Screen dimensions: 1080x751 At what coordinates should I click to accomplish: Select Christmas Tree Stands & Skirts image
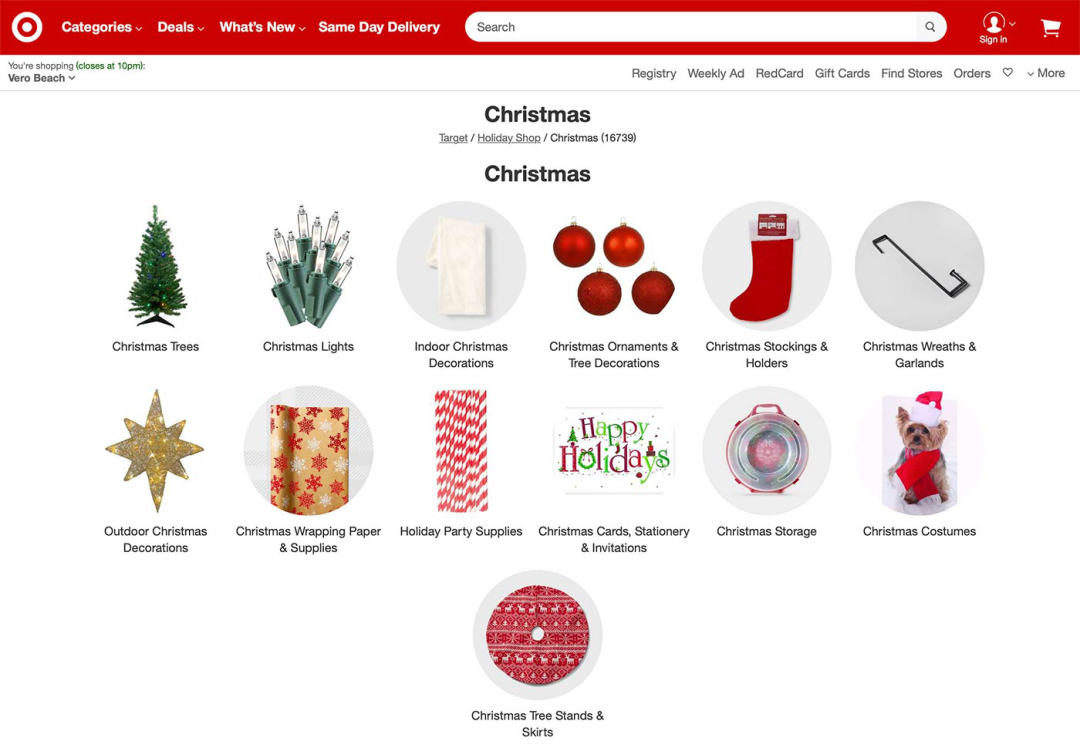point(538,635)
